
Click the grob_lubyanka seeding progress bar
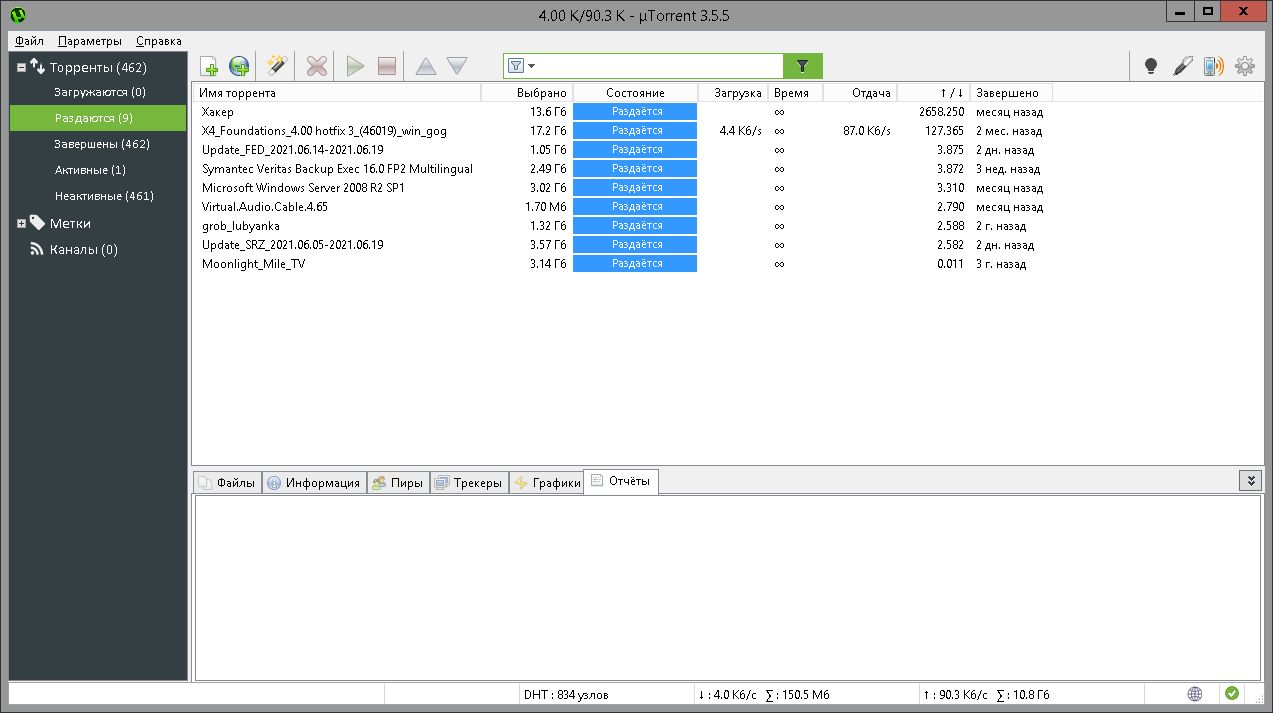point(635,226)
